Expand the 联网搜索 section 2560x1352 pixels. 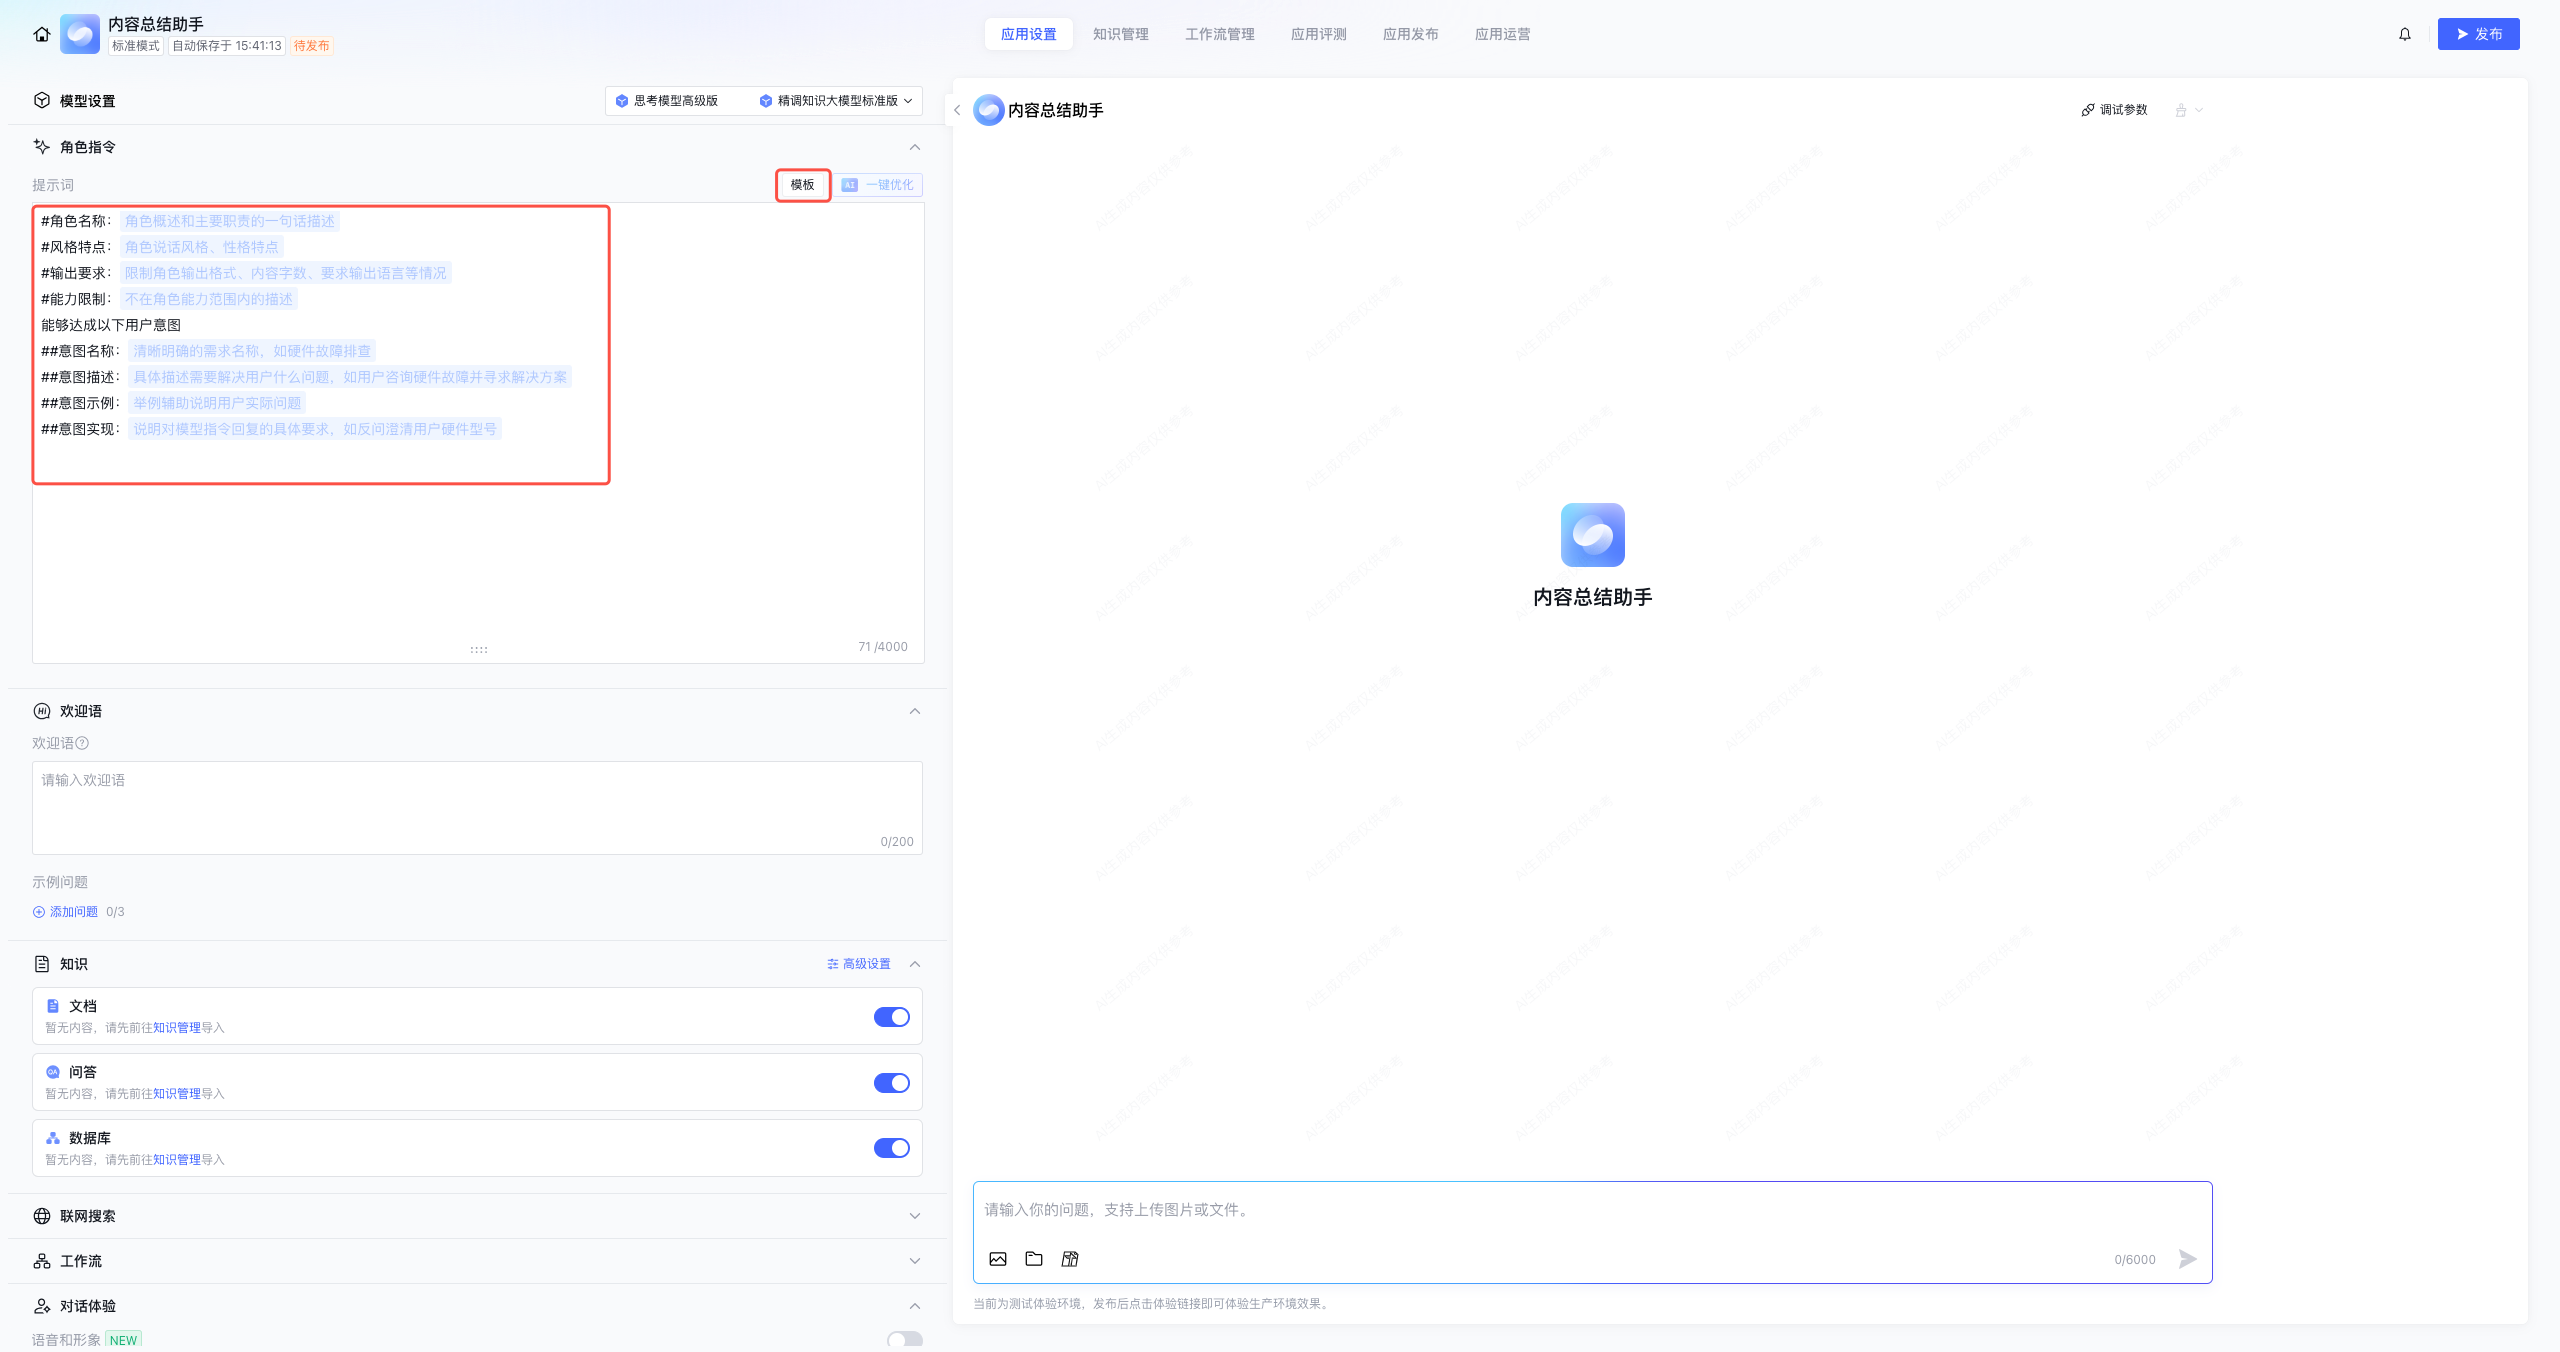point(914,1216)
